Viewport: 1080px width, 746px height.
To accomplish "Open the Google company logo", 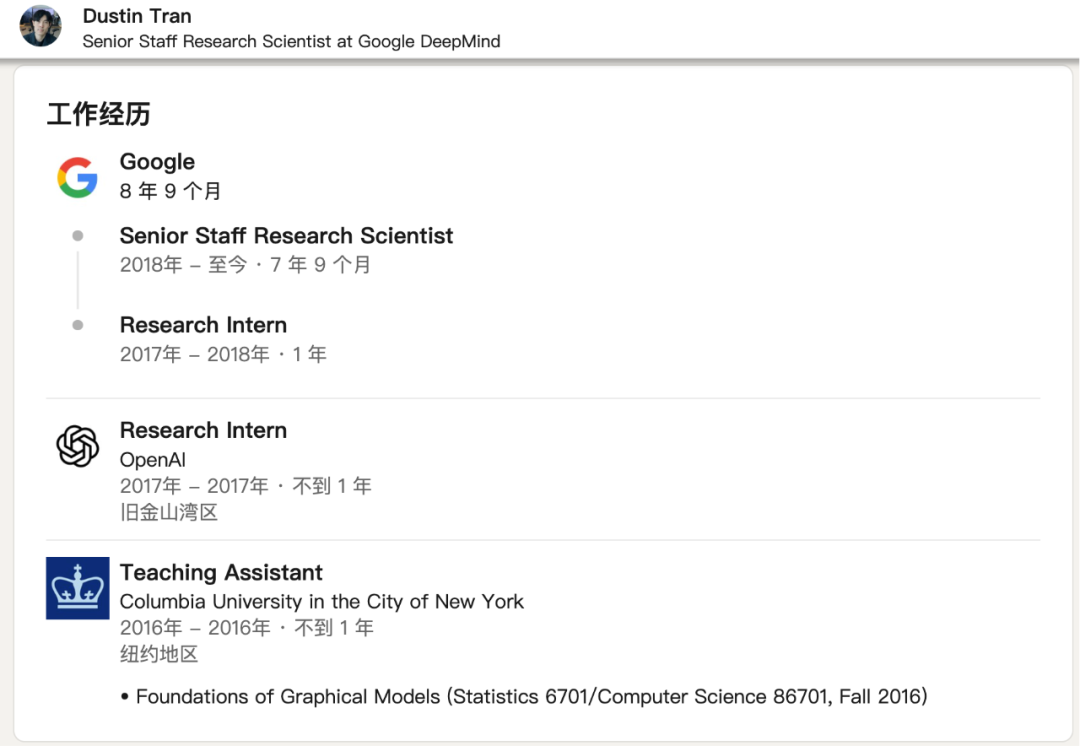I will tap(77, 178).
